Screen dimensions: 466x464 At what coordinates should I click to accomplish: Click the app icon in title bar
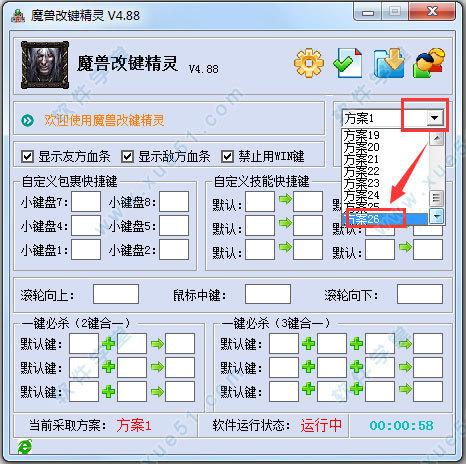pyautogui.click(x=18, y=16)
